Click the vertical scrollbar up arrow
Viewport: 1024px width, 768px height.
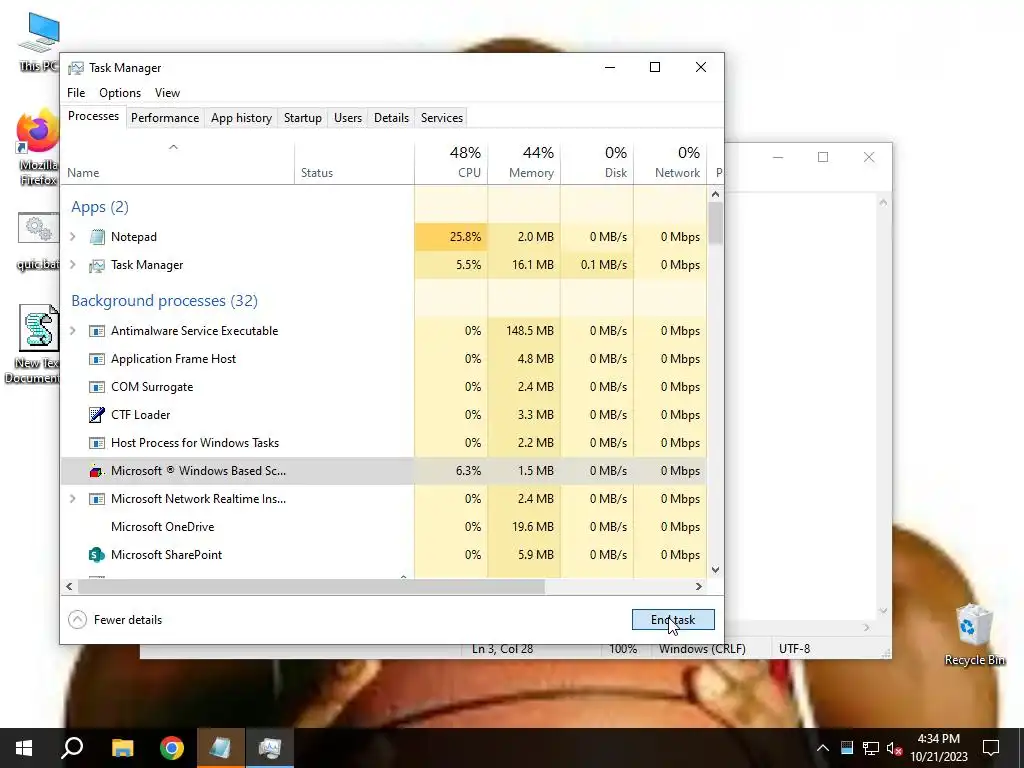[x=715, y=194]
